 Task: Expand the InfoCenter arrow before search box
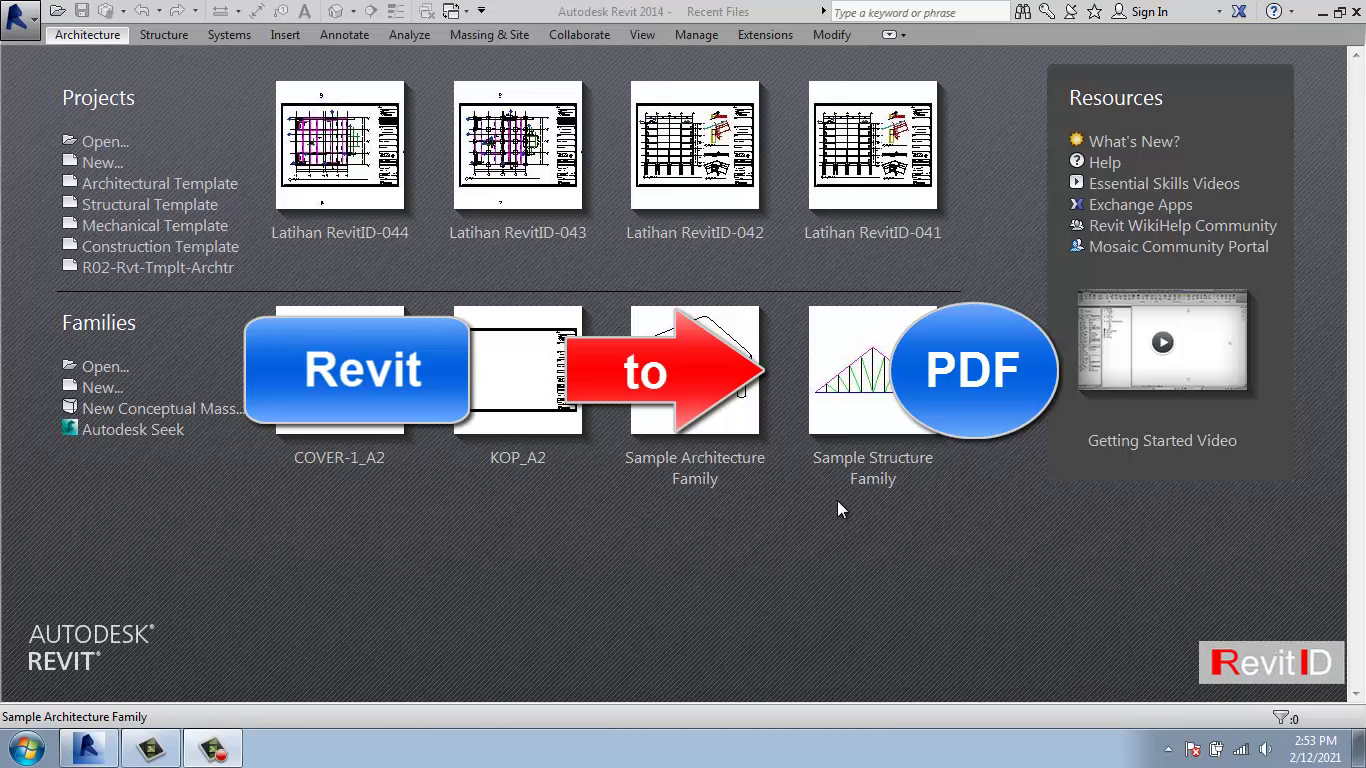[x=824, y=11]
